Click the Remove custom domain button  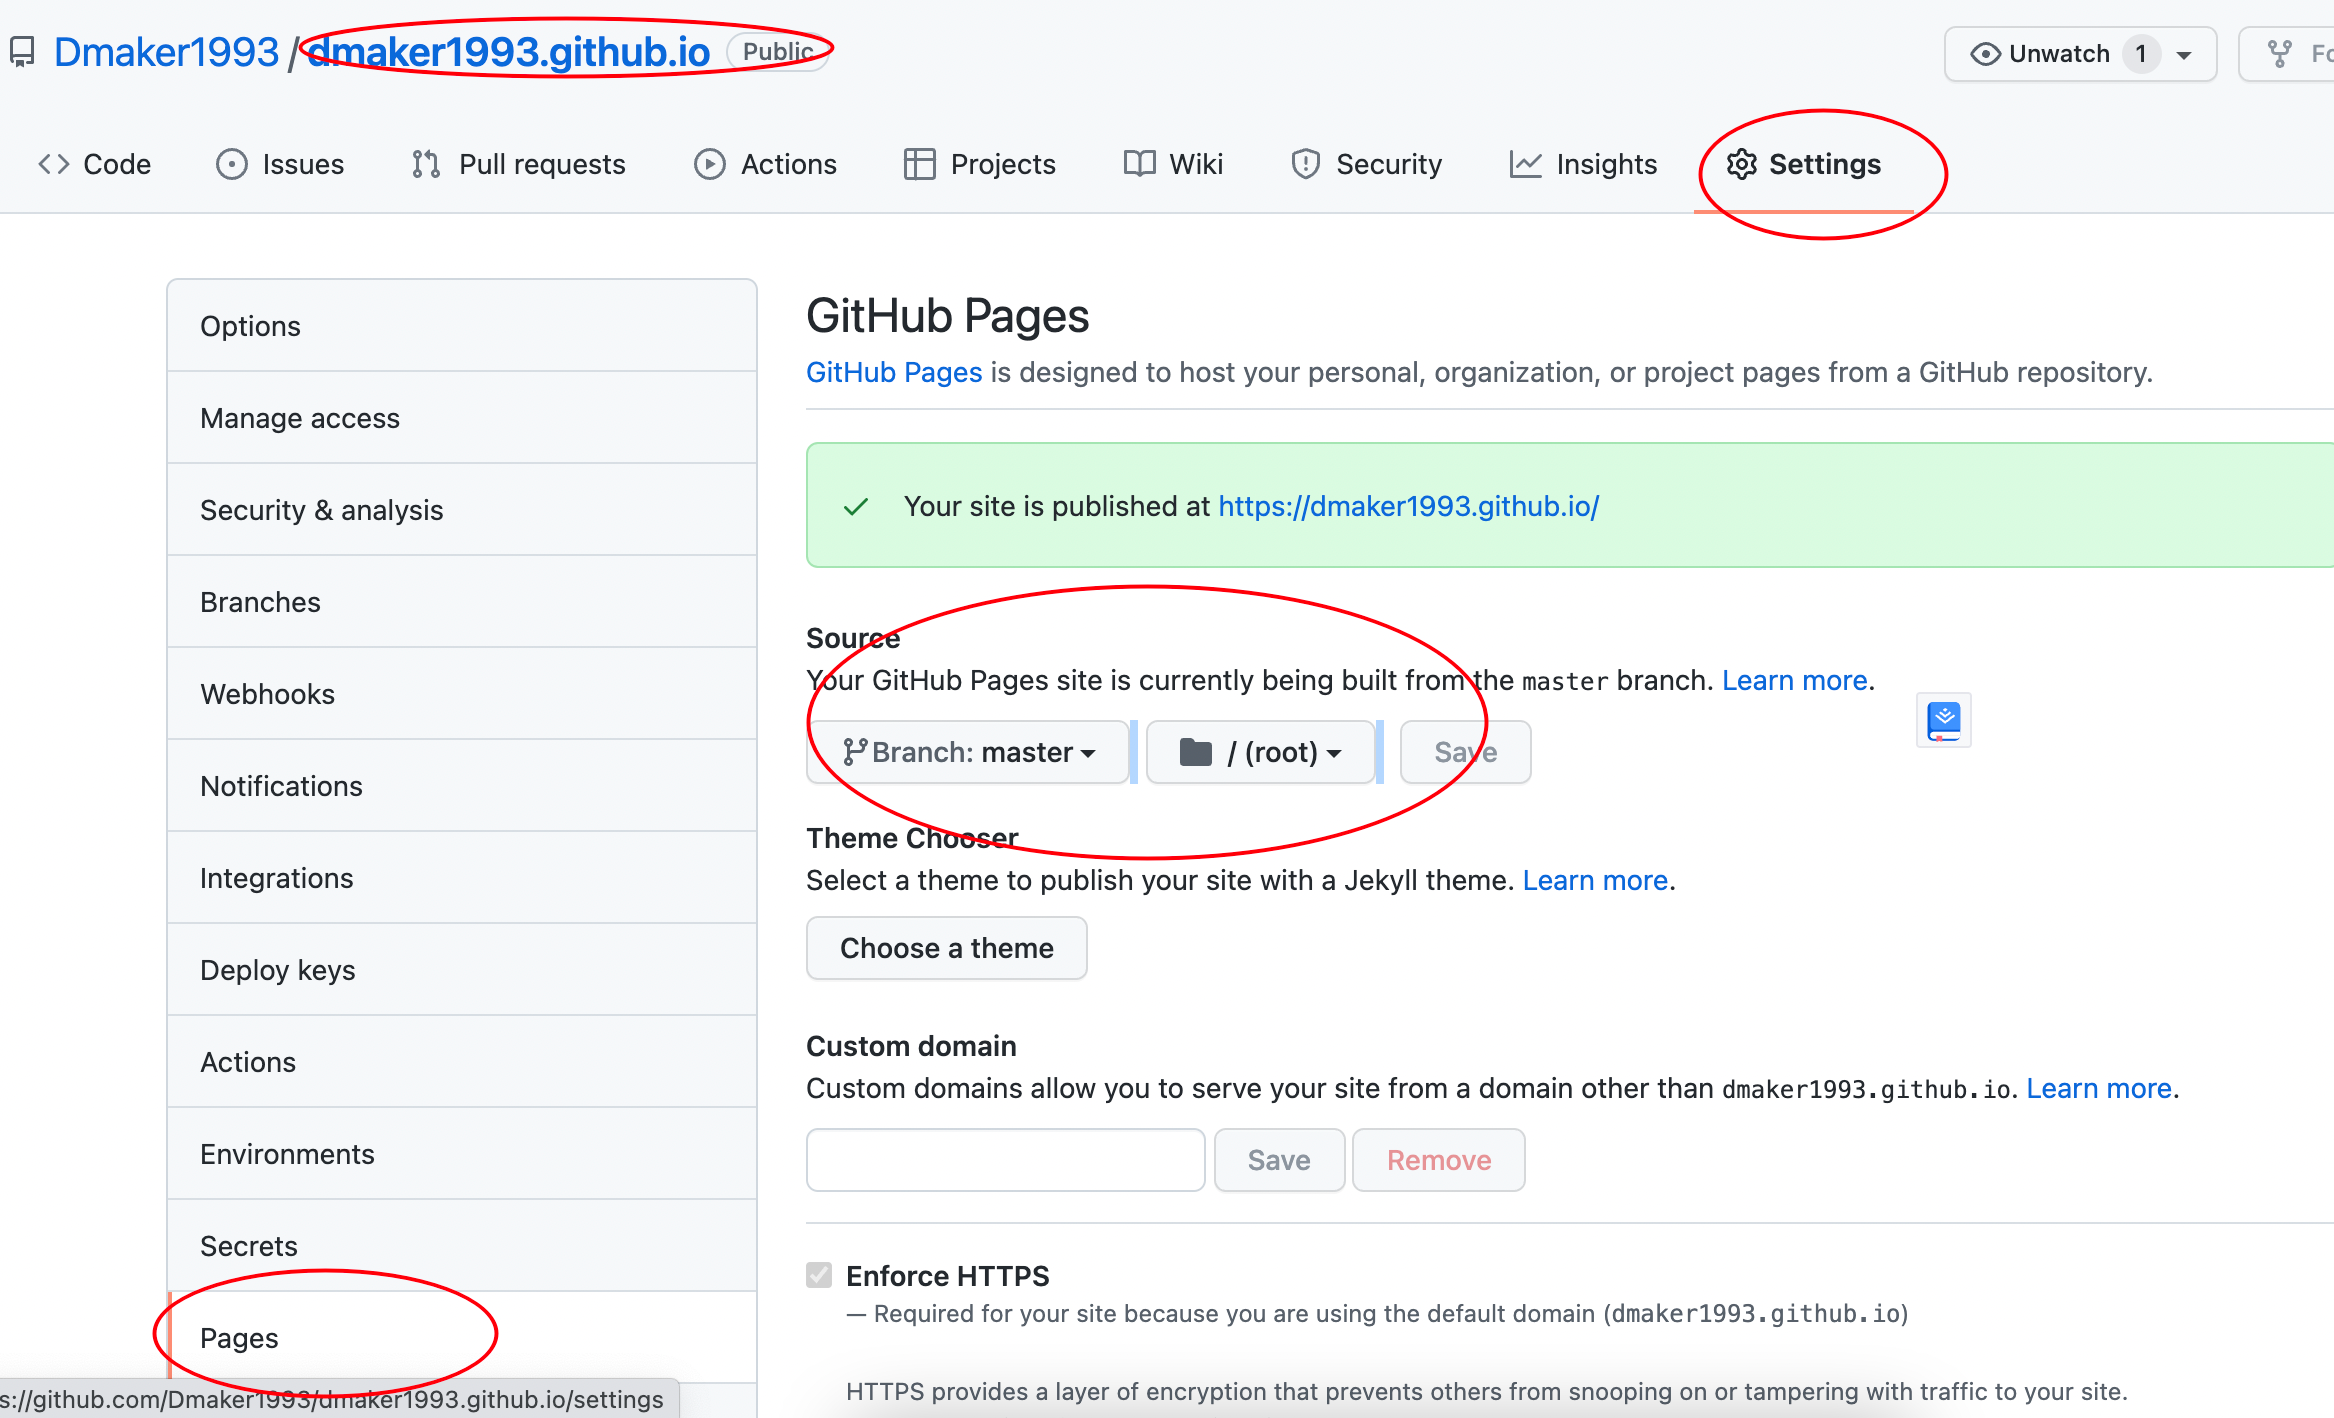[1439, 1160]
